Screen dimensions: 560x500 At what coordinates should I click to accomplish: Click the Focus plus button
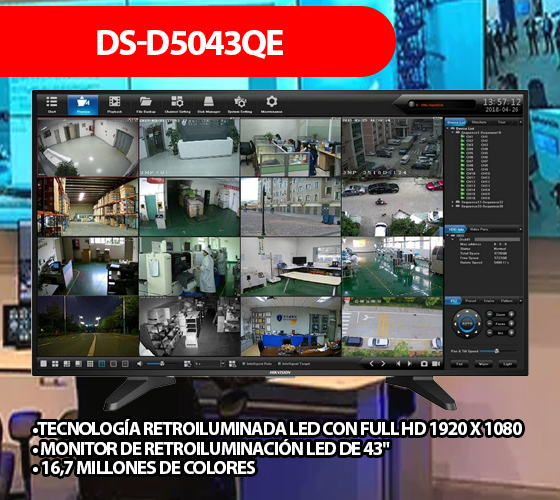511,323
